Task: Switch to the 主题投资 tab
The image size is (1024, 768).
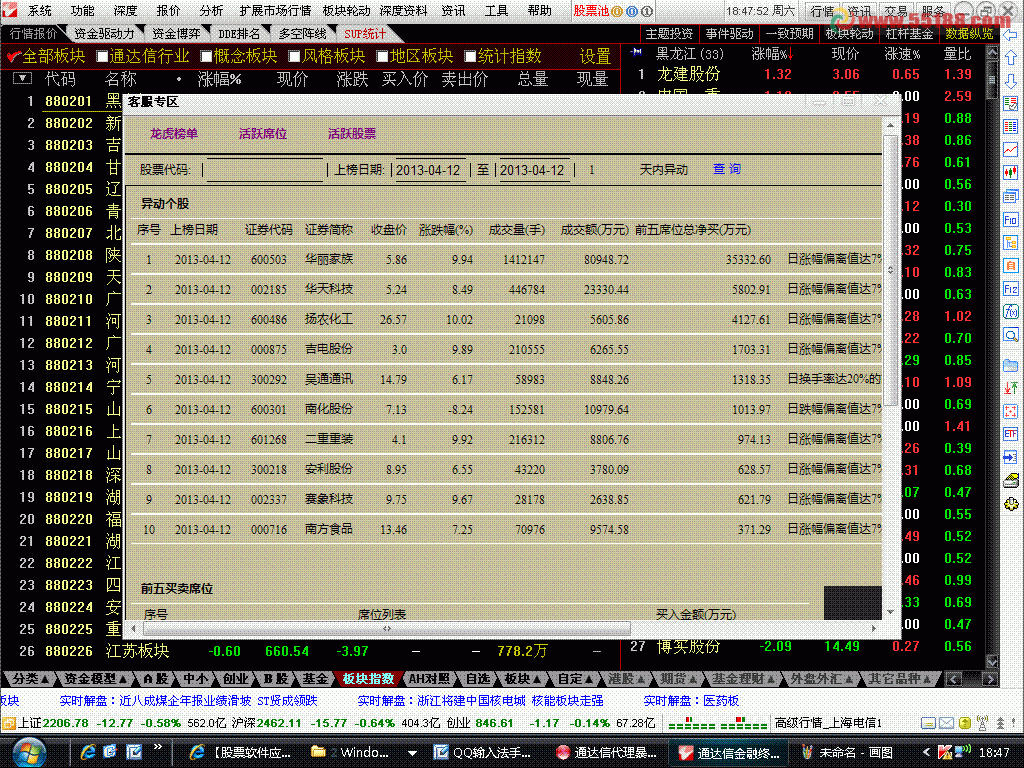Action: 669,33
